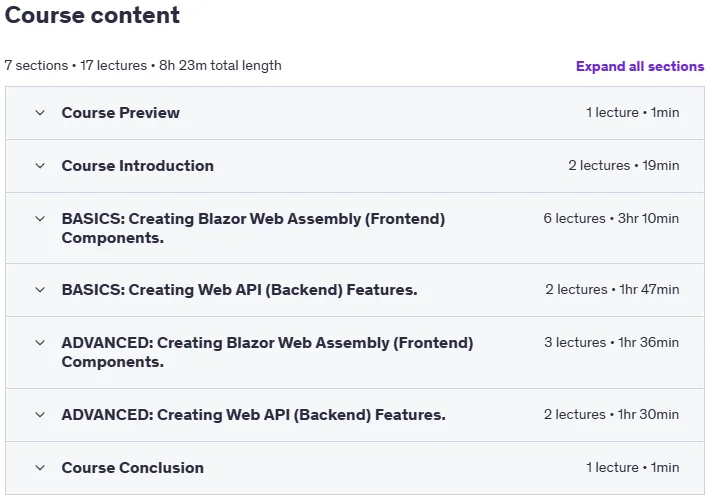Click the 3 lectures 1hr 36min label

pyautogui.click(x=611, y=342)
